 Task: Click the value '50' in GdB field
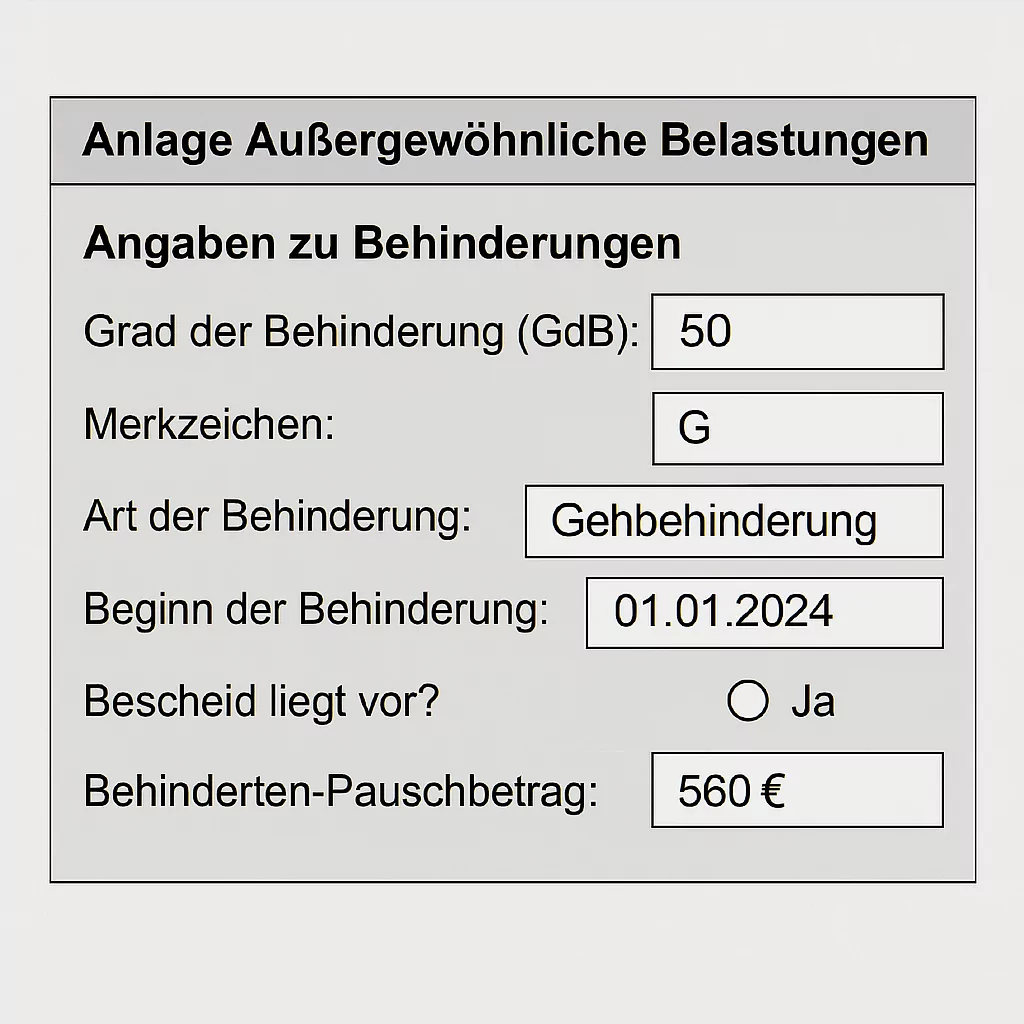coord(706,332)
